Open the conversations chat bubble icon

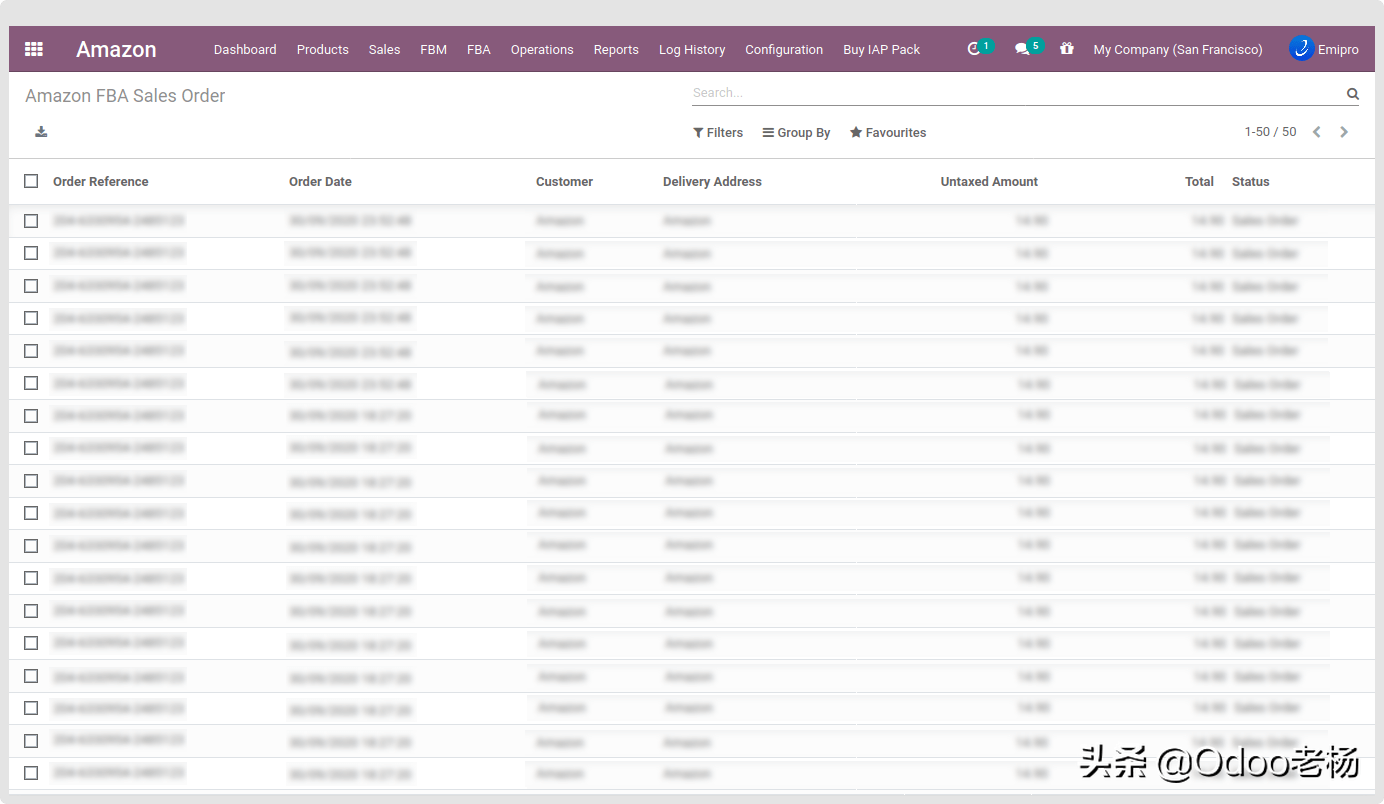pos(1022,49)
